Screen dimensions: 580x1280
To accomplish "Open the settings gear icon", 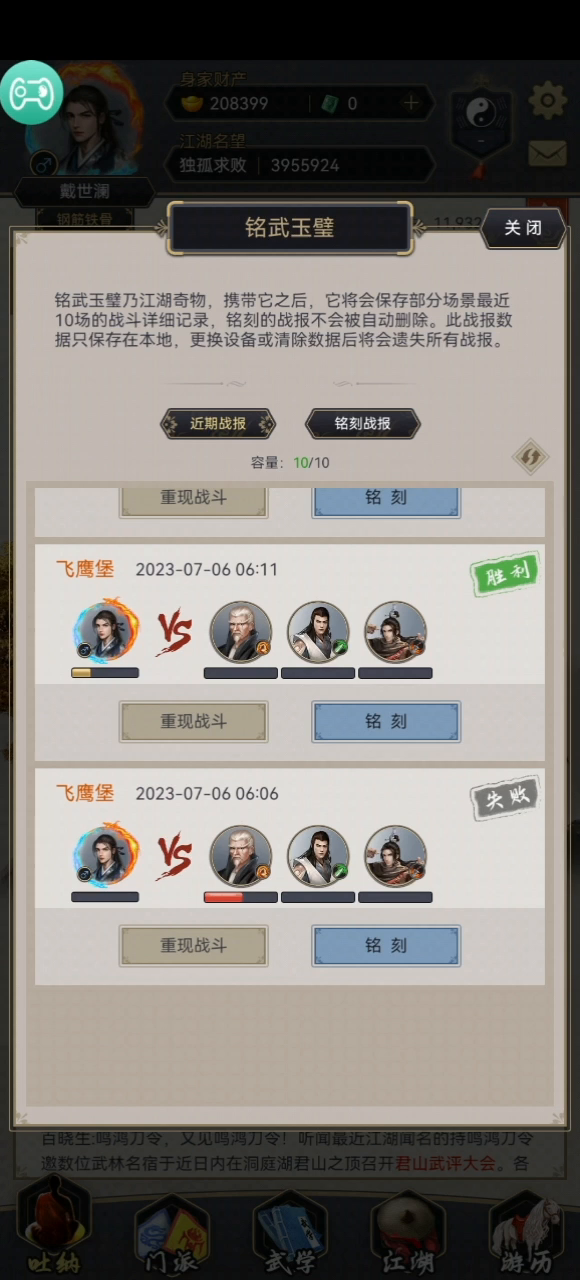I will tap(547, 100).
